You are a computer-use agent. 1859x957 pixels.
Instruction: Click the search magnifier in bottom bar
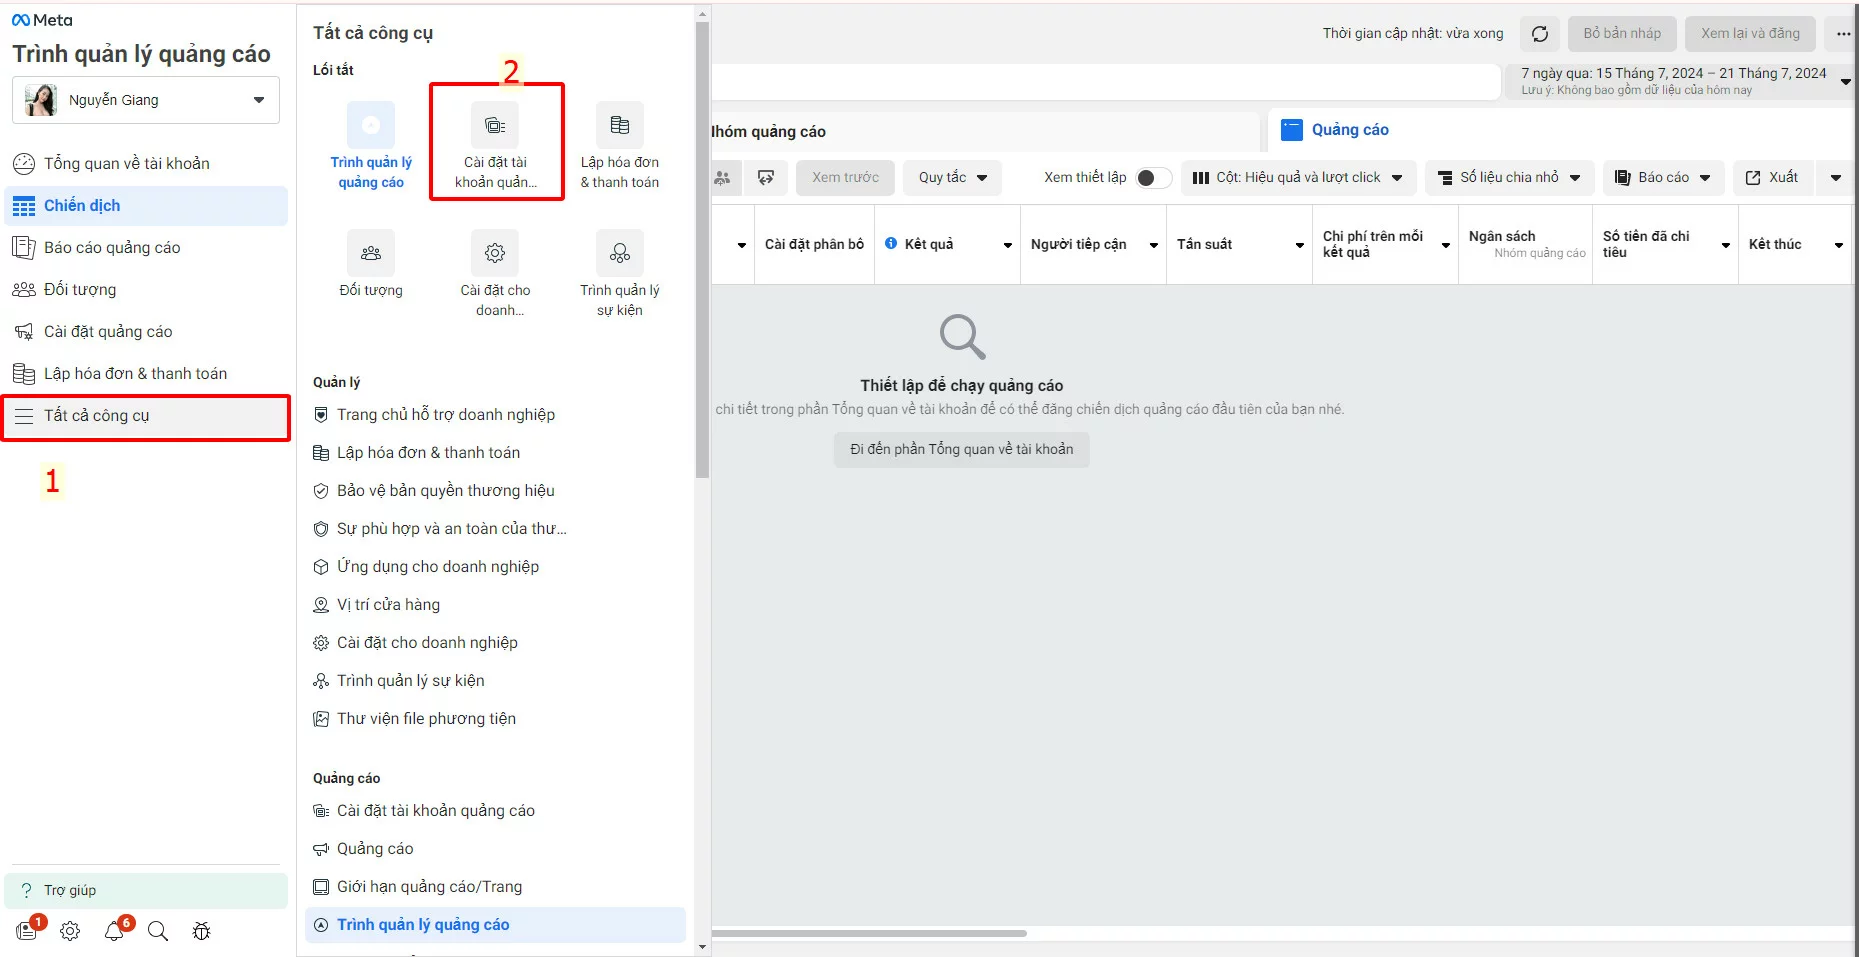pyautogui.click(x=158, y=931)
